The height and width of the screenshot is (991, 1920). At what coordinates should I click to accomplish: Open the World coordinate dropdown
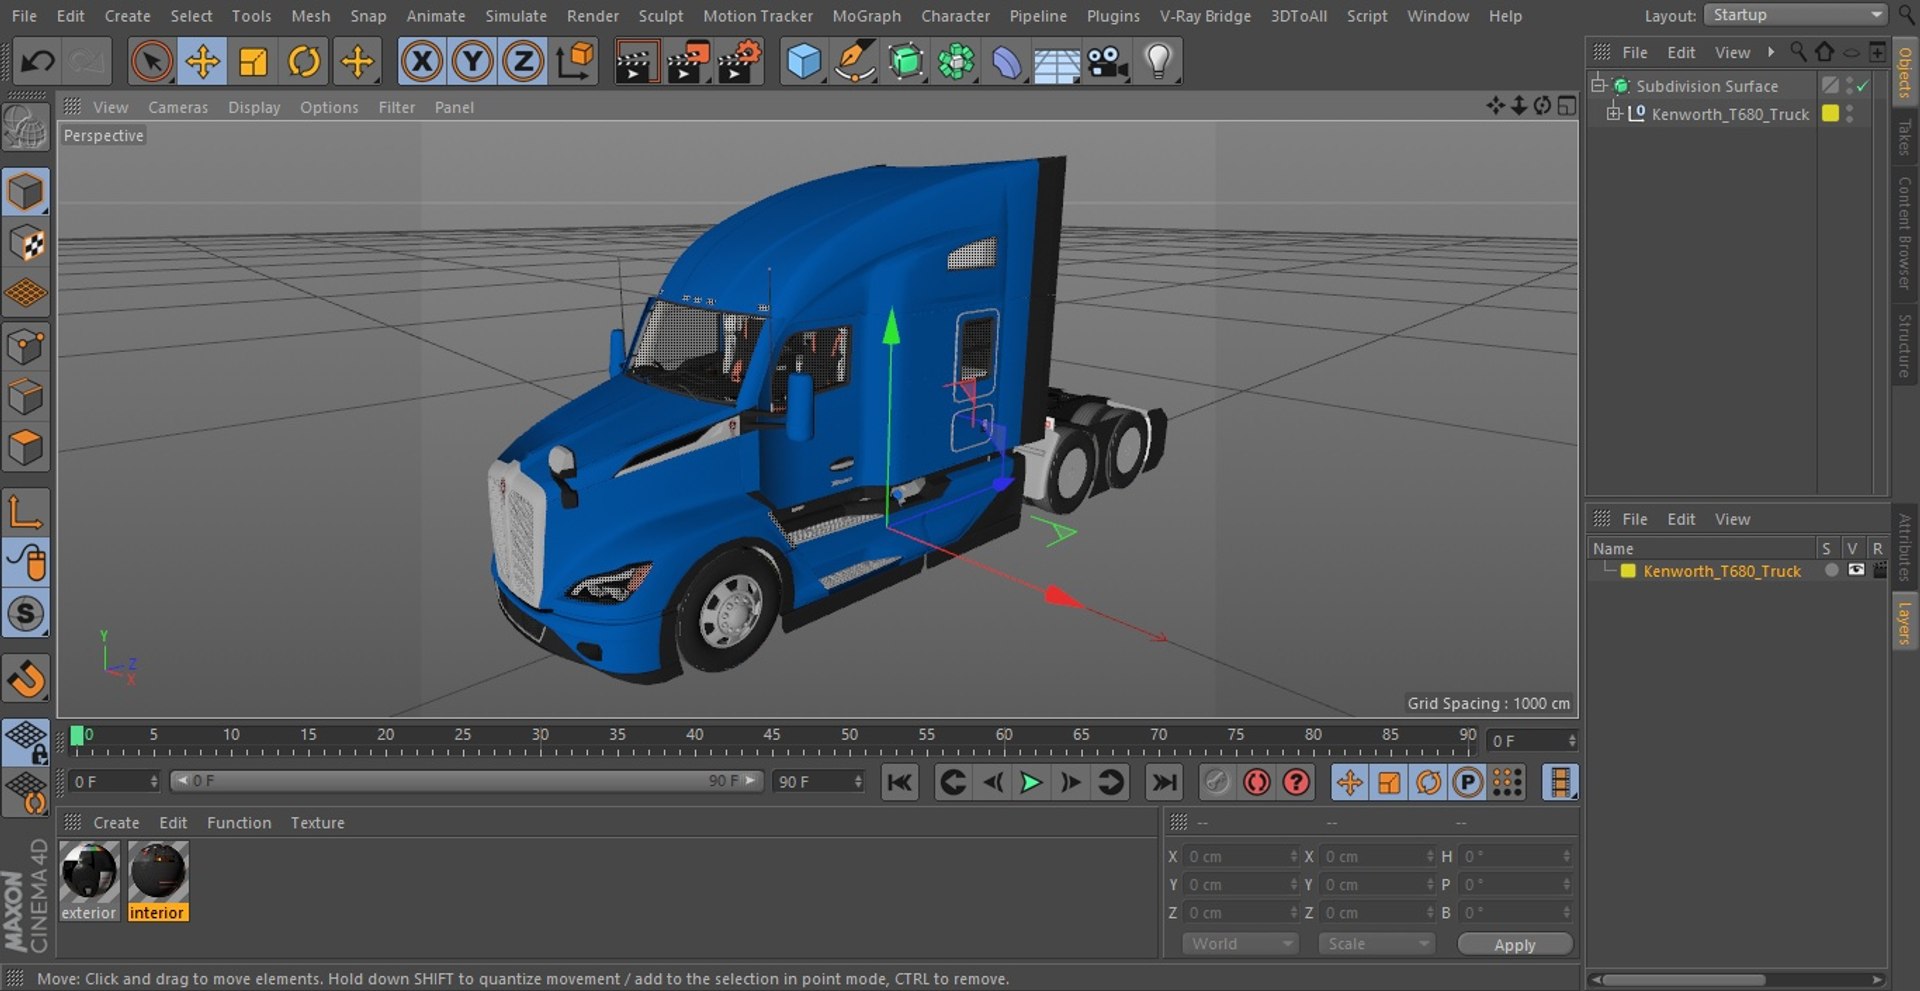click(1240, 944)
